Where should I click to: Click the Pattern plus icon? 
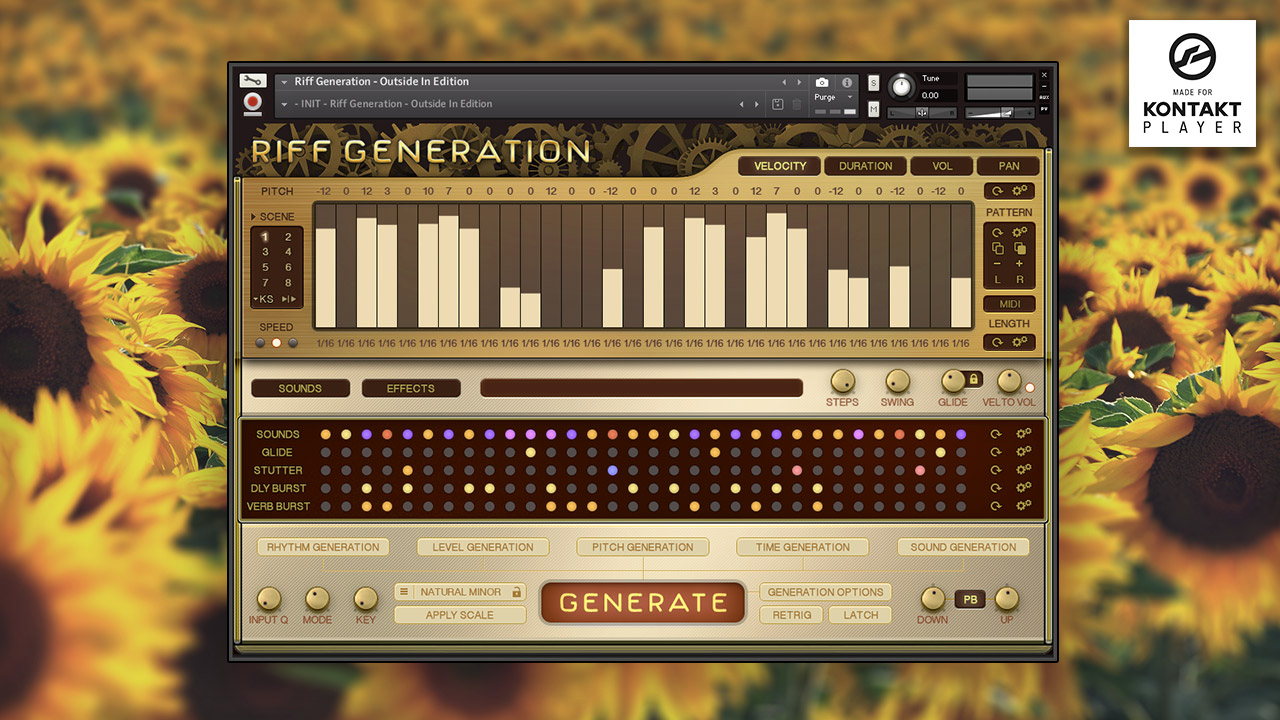(x=1020, y=264)
